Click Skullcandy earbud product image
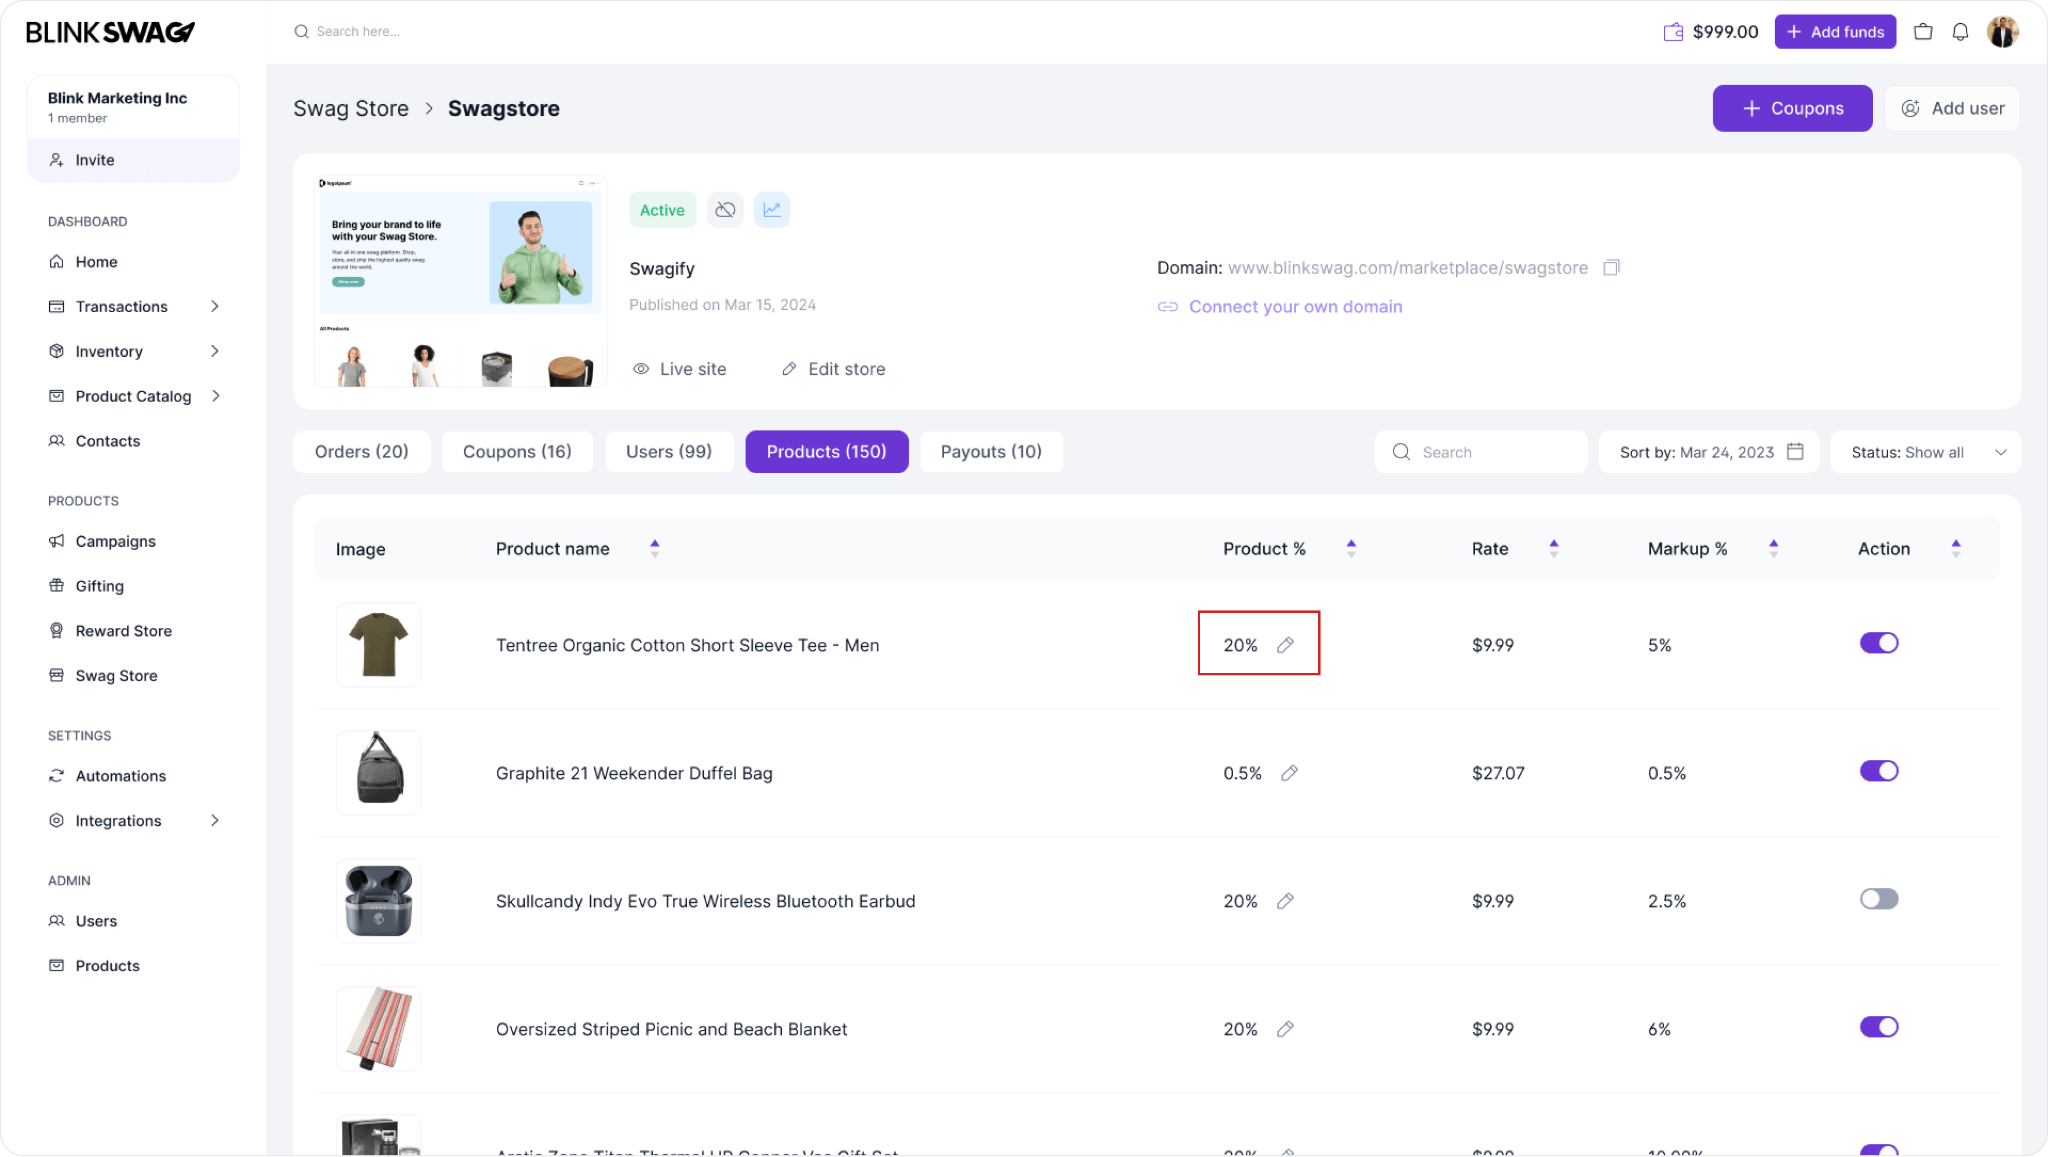 tap(378, 901)
